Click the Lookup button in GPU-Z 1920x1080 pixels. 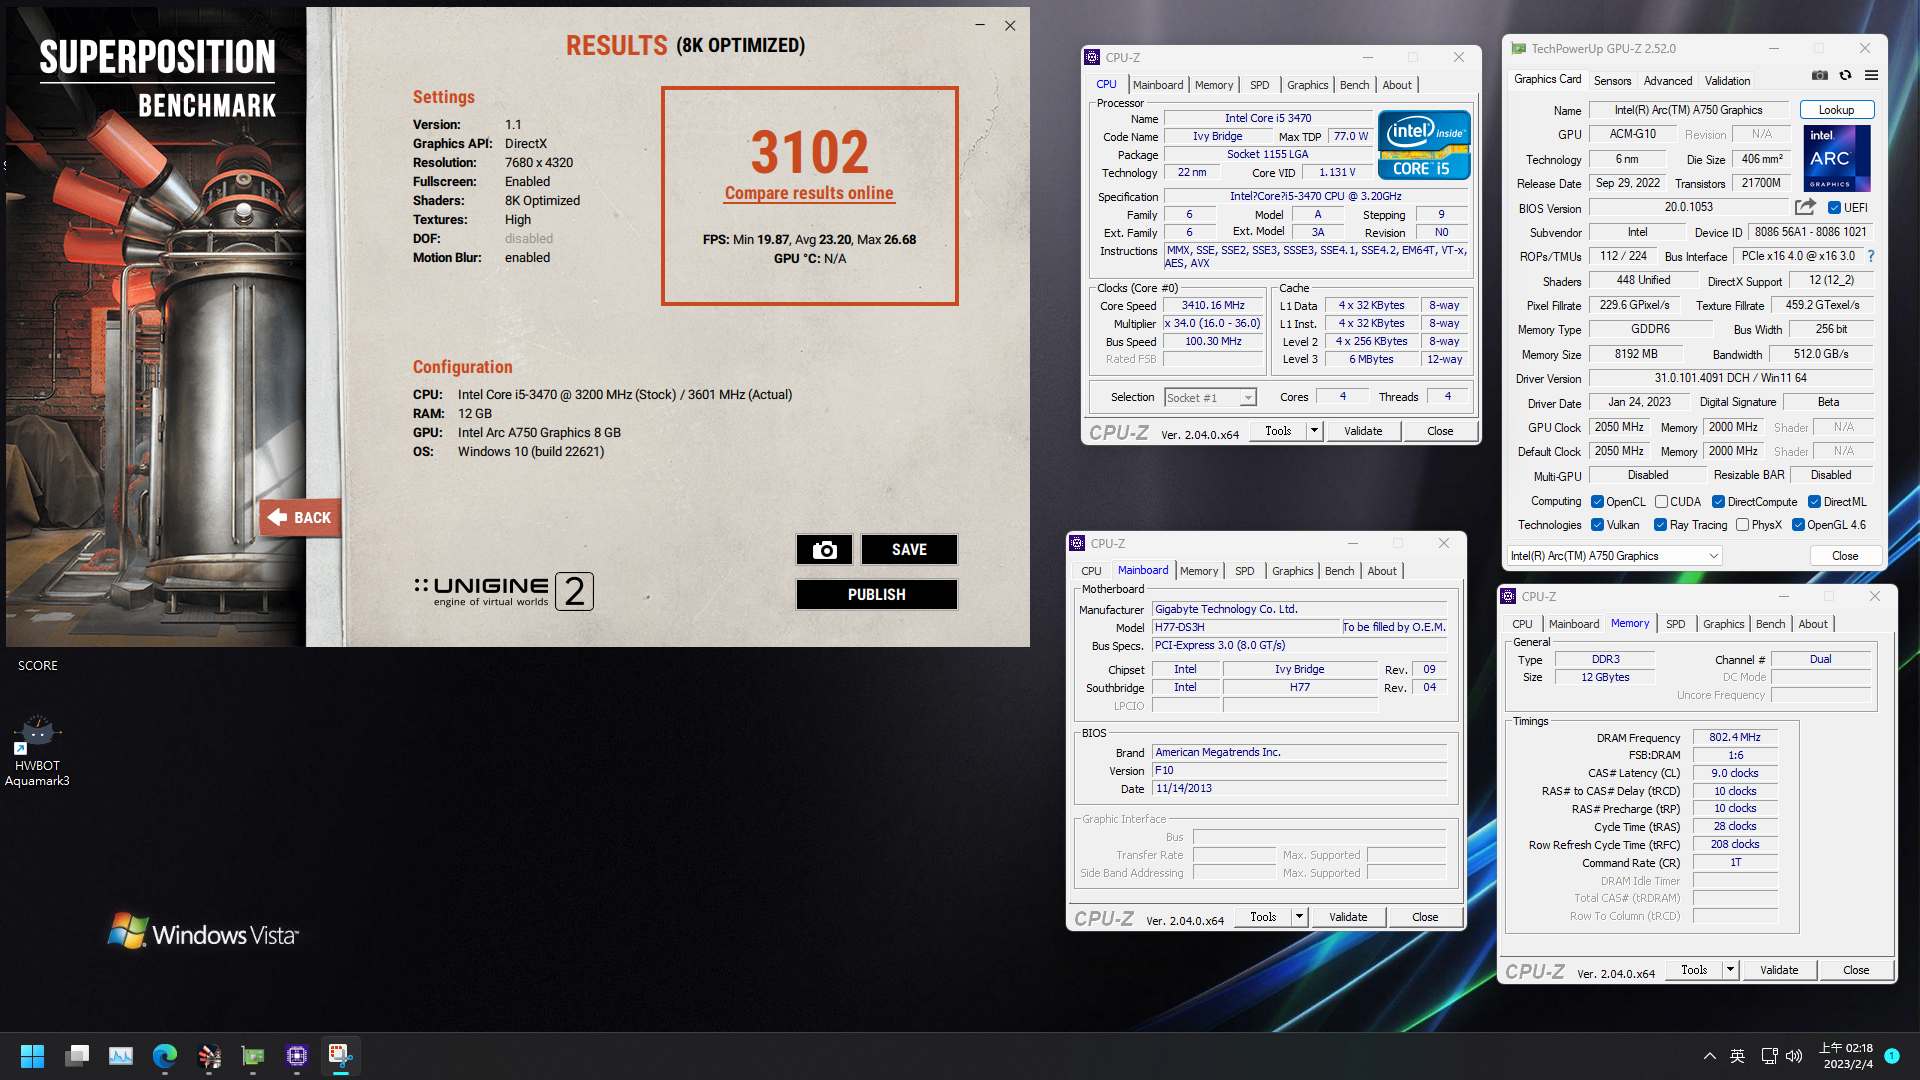pos(1836,110)
